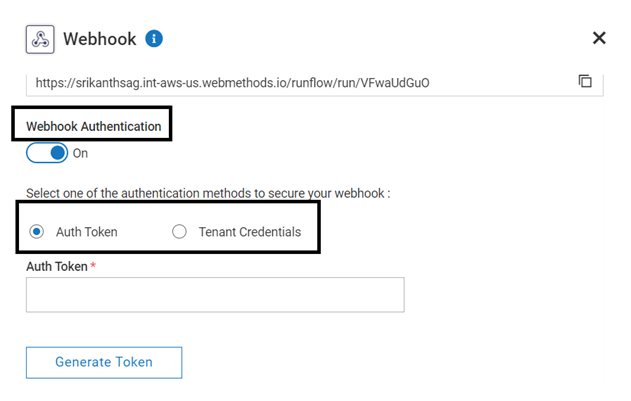Viewport: 631px width, 401px height.
Task: Click the blue knob of the authentication toggle
Action: click(x=58, y=153)
